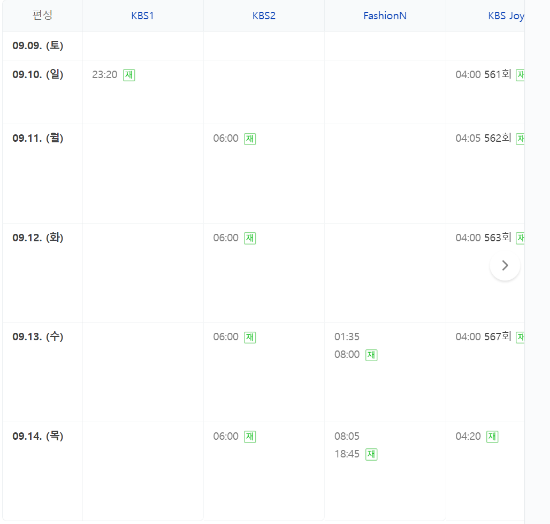Select the 09.11. (월) date row
The width and height of the screenshot is (550, 524).
click(38, 138)
